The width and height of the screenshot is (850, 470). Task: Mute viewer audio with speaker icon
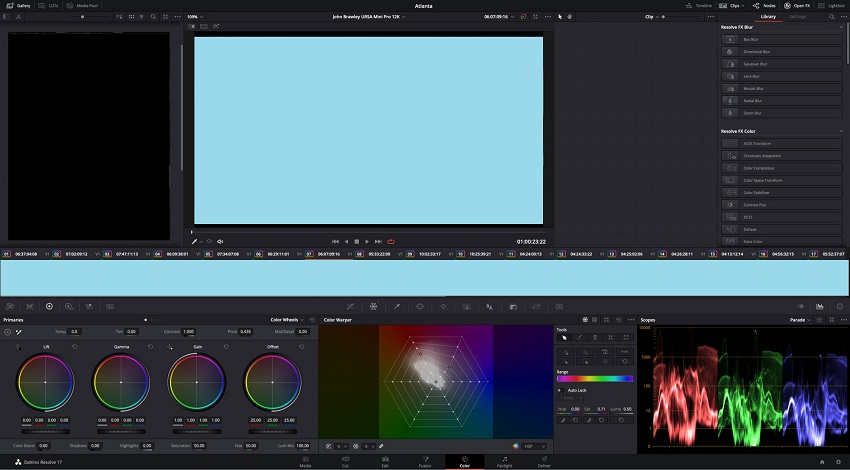(x=220, y=241)
